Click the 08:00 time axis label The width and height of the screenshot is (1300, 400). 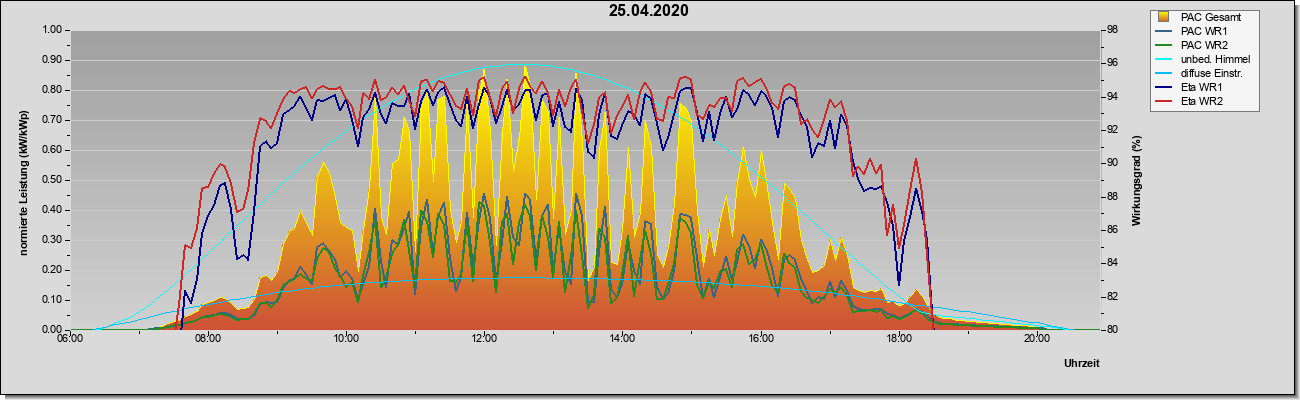208,339
